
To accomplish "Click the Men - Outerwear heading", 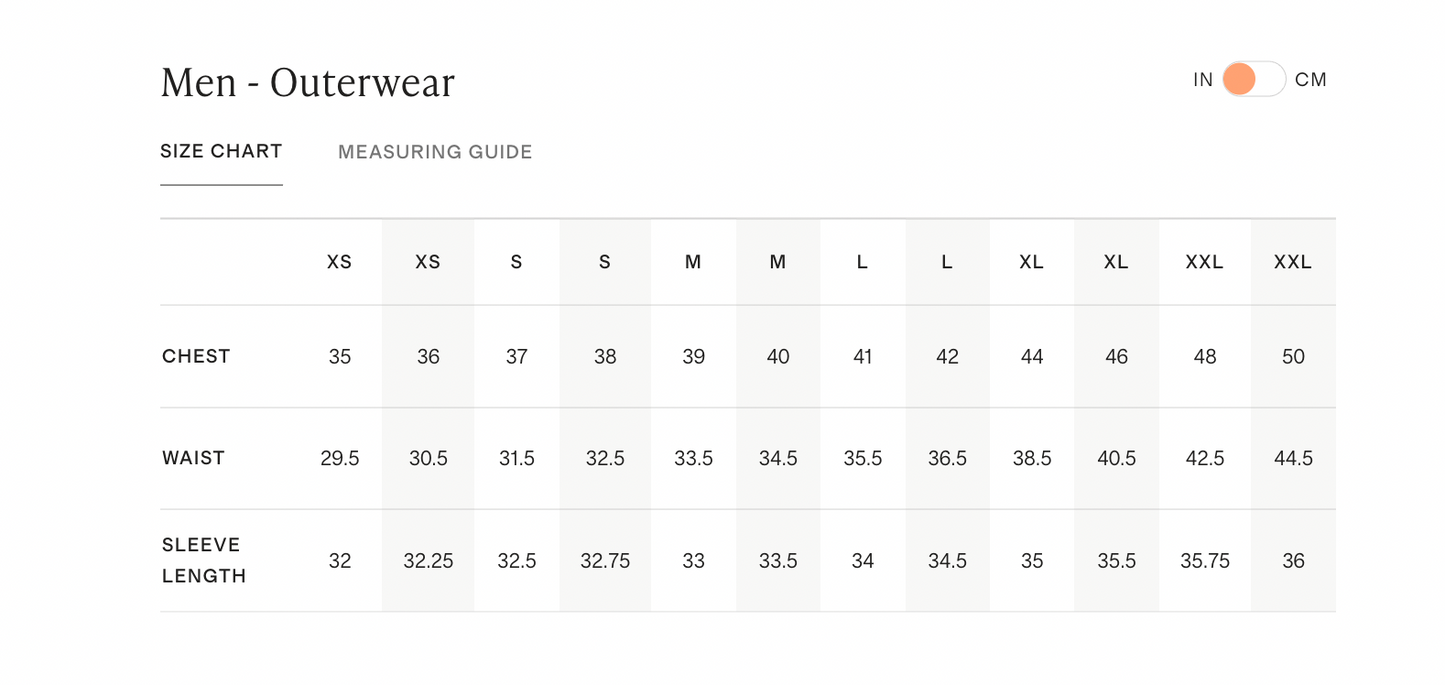I will 307,82.
